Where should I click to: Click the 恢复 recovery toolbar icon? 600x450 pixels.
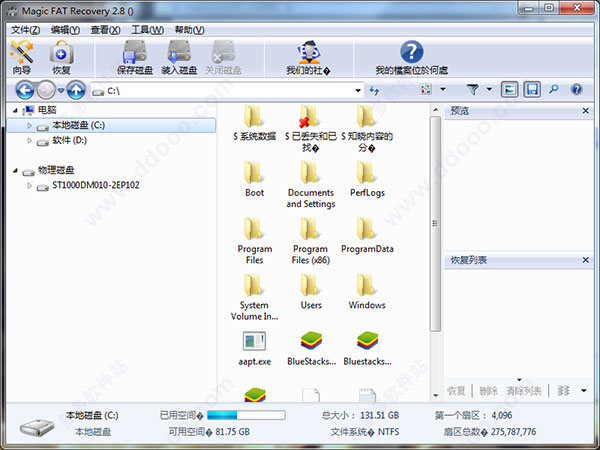click(61, 57)
